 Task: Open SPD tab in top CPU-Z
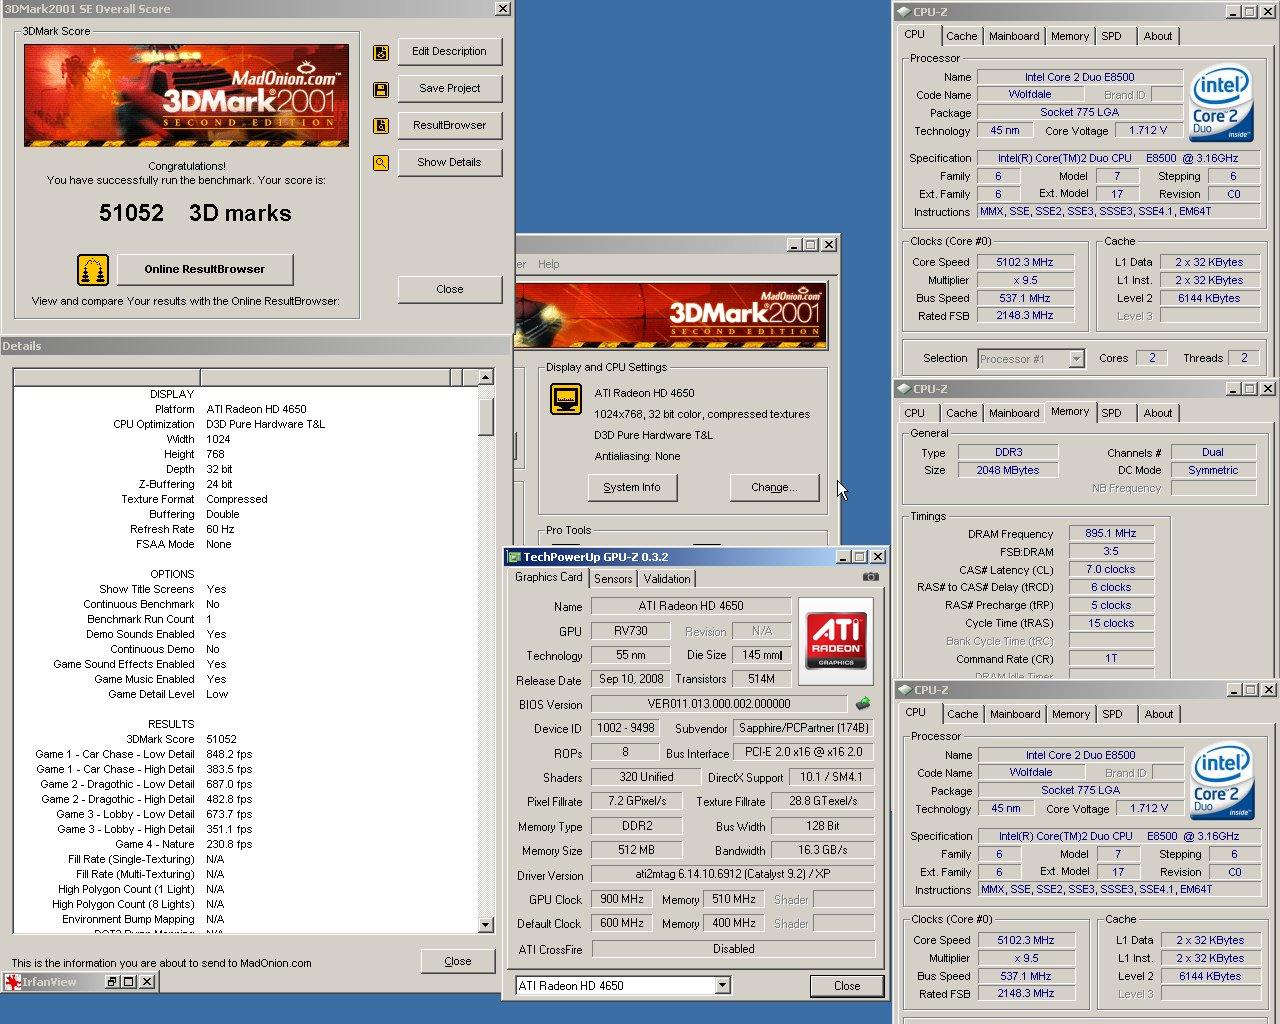[1112, 36]
